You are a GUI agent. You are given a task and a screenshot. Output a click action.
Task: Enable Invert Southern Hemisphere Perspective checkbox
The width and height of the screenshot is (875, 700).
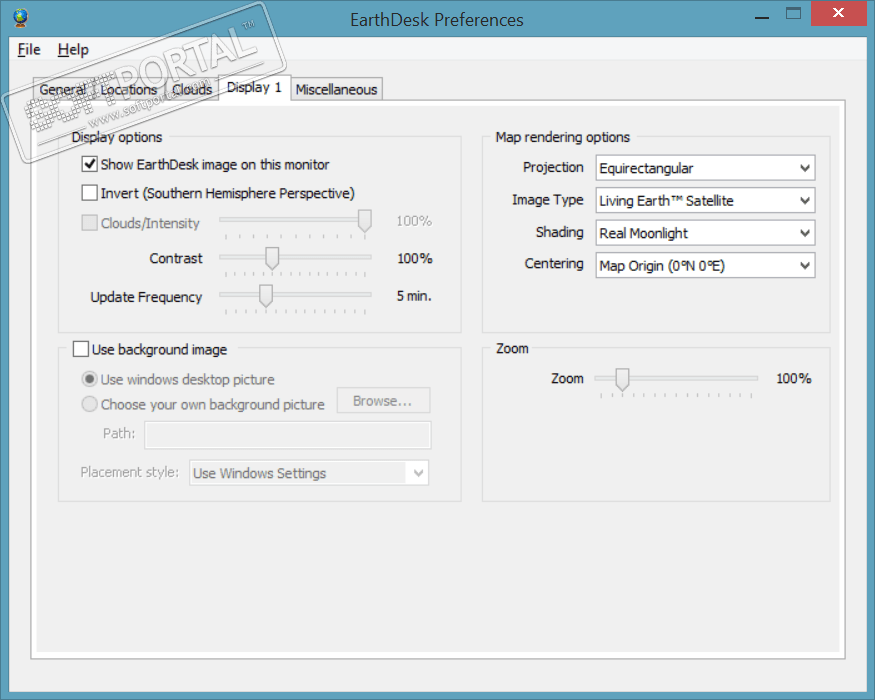(x=90, y=193)
